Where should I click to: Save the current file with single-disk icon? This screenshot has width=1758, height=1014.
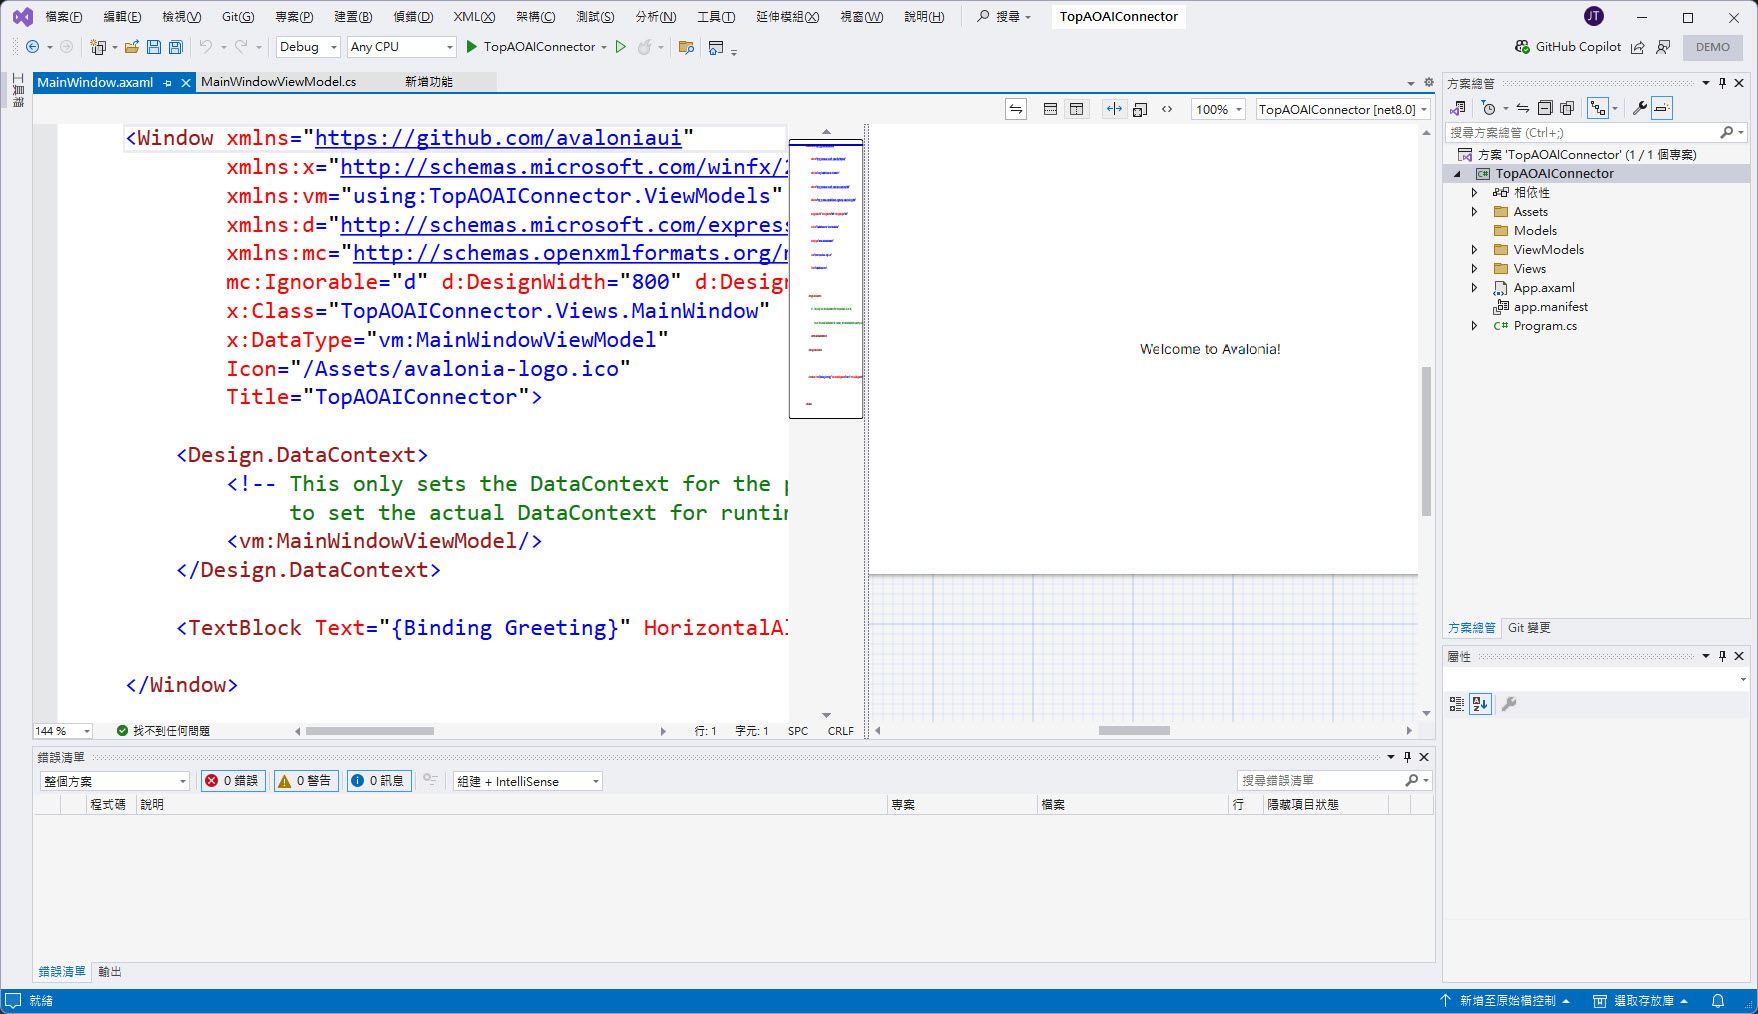pos(153,47)
